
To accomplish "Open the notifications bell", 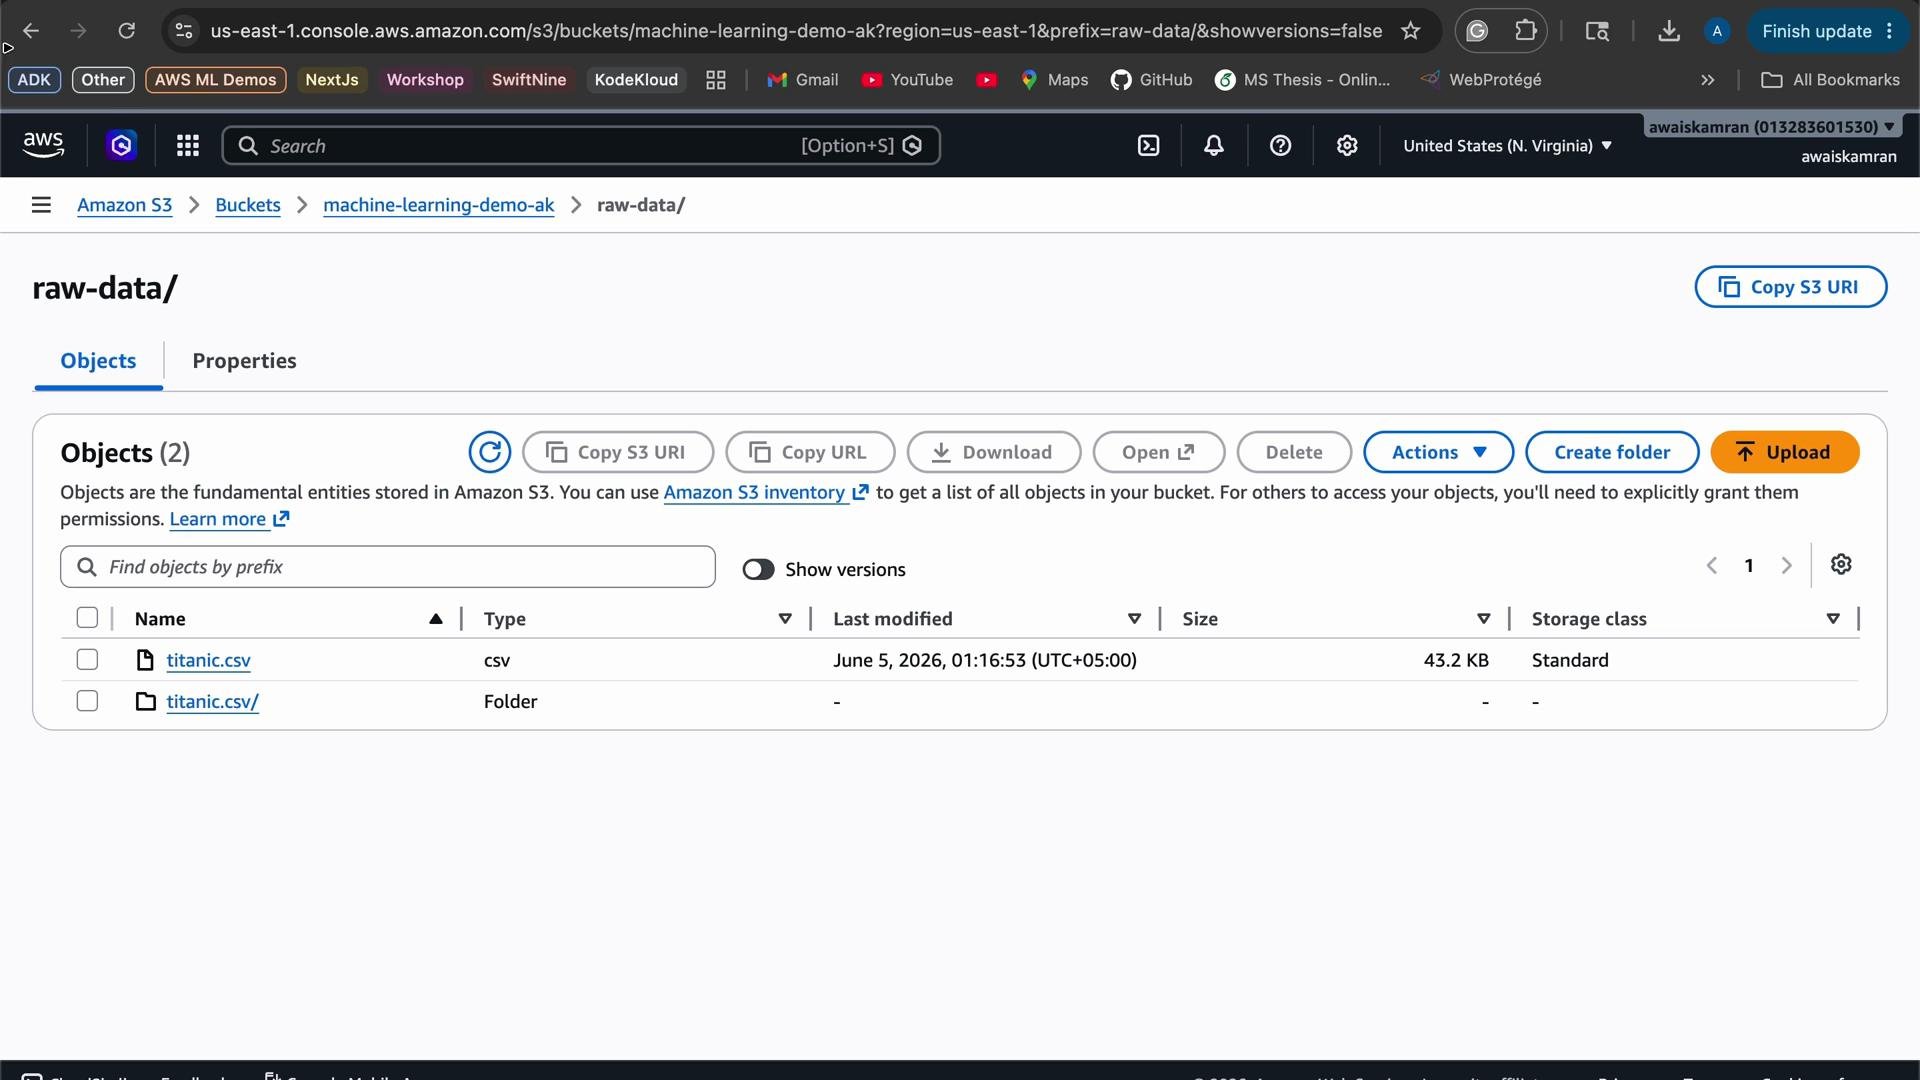I will pyautogui.click(x=1214, y=146).
